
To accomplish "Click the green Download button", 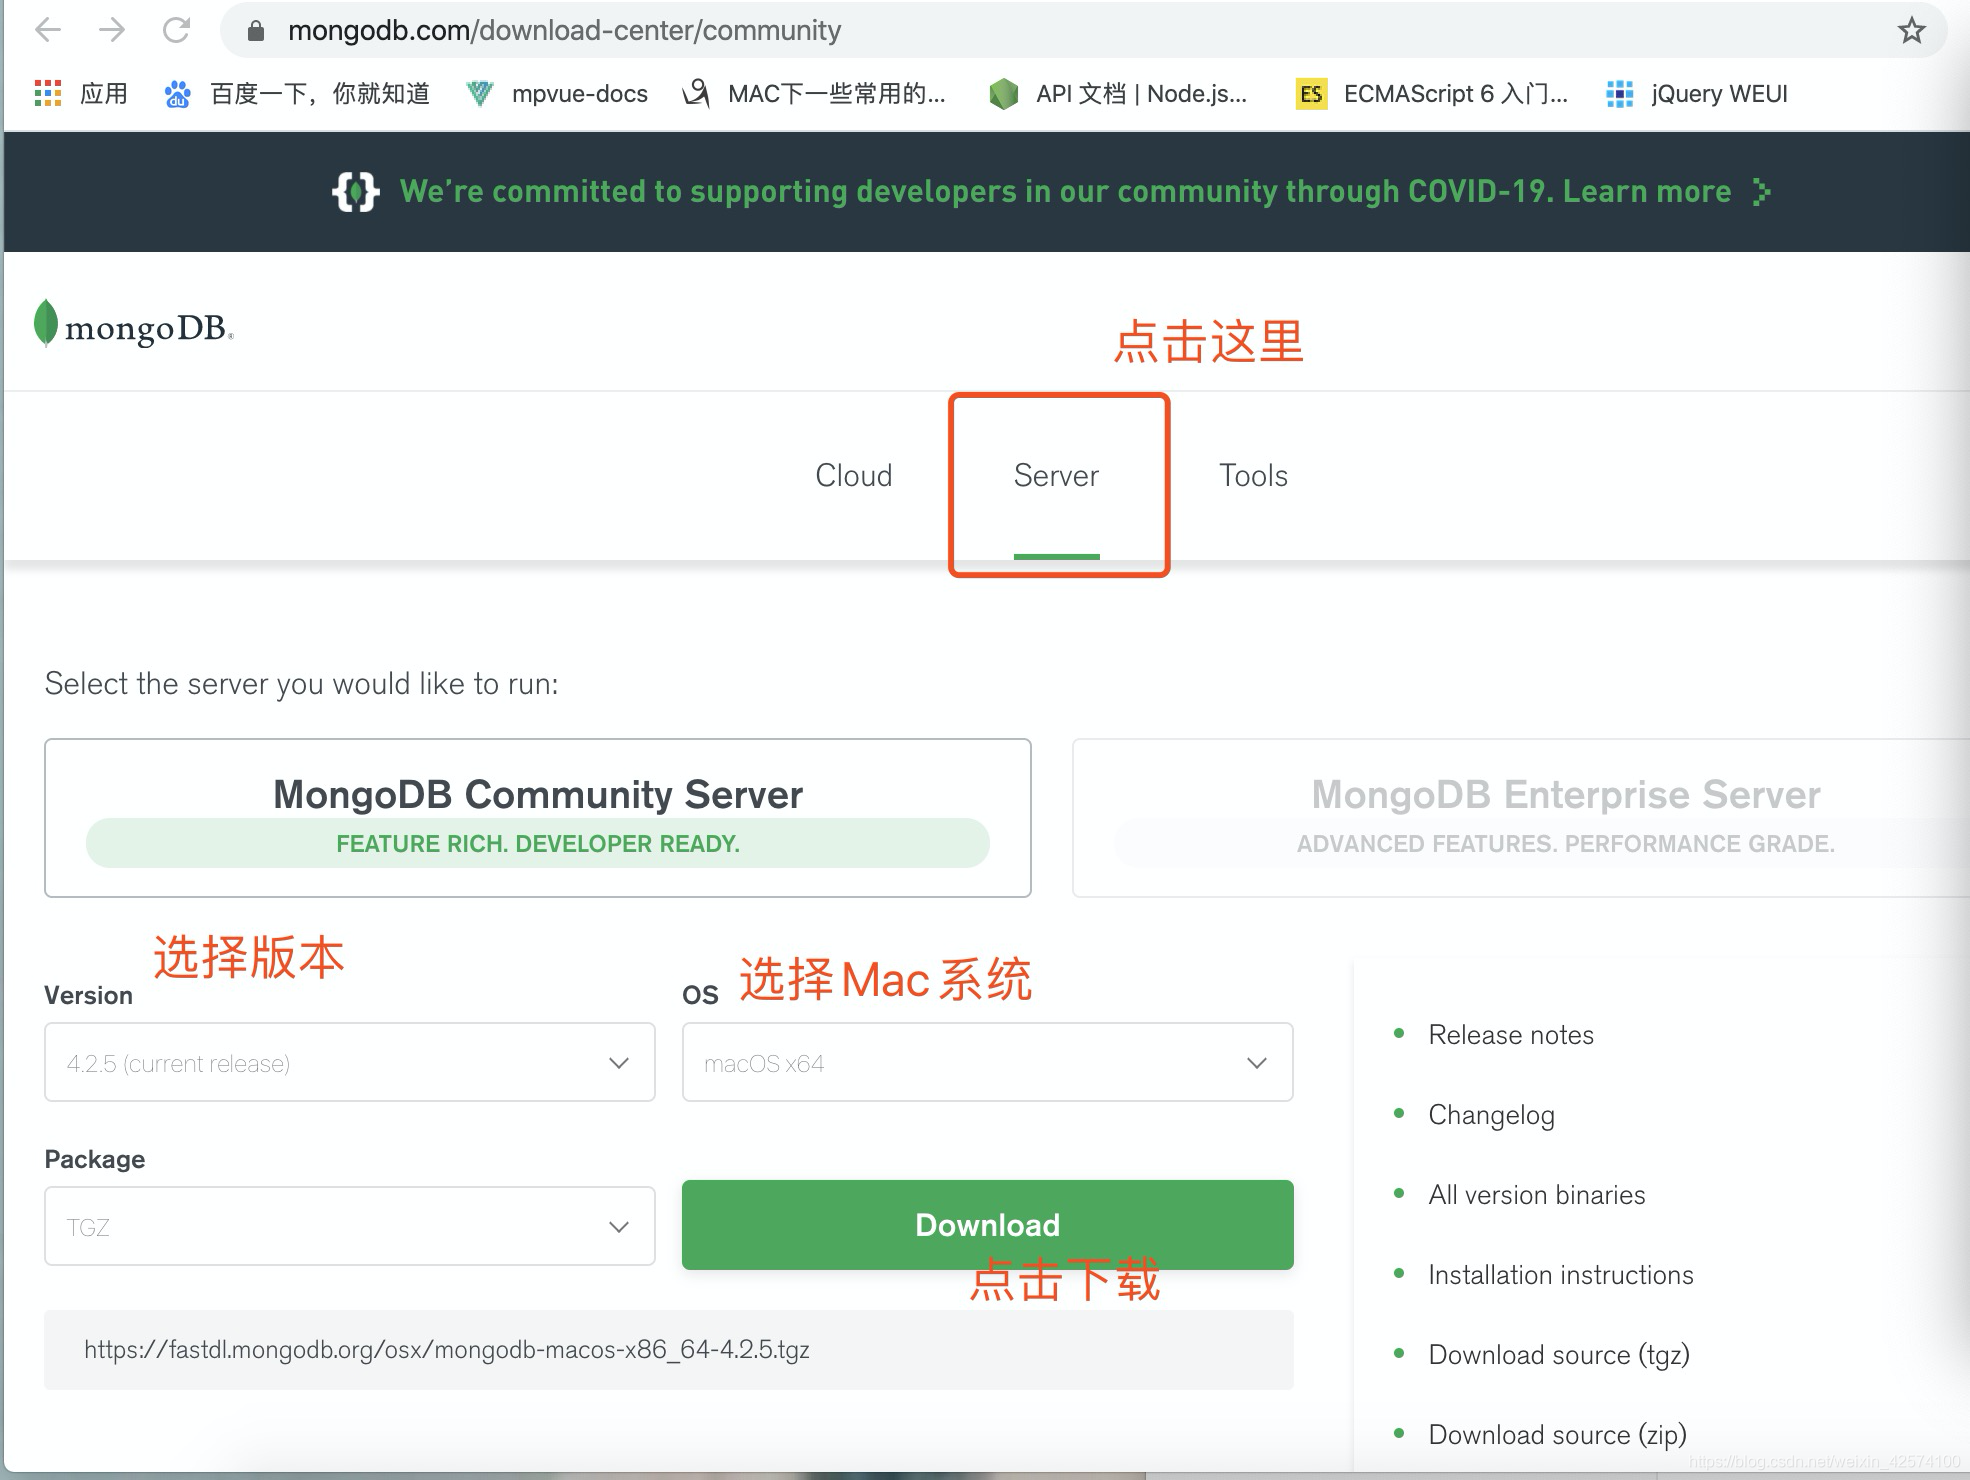I will [988, 1225].
